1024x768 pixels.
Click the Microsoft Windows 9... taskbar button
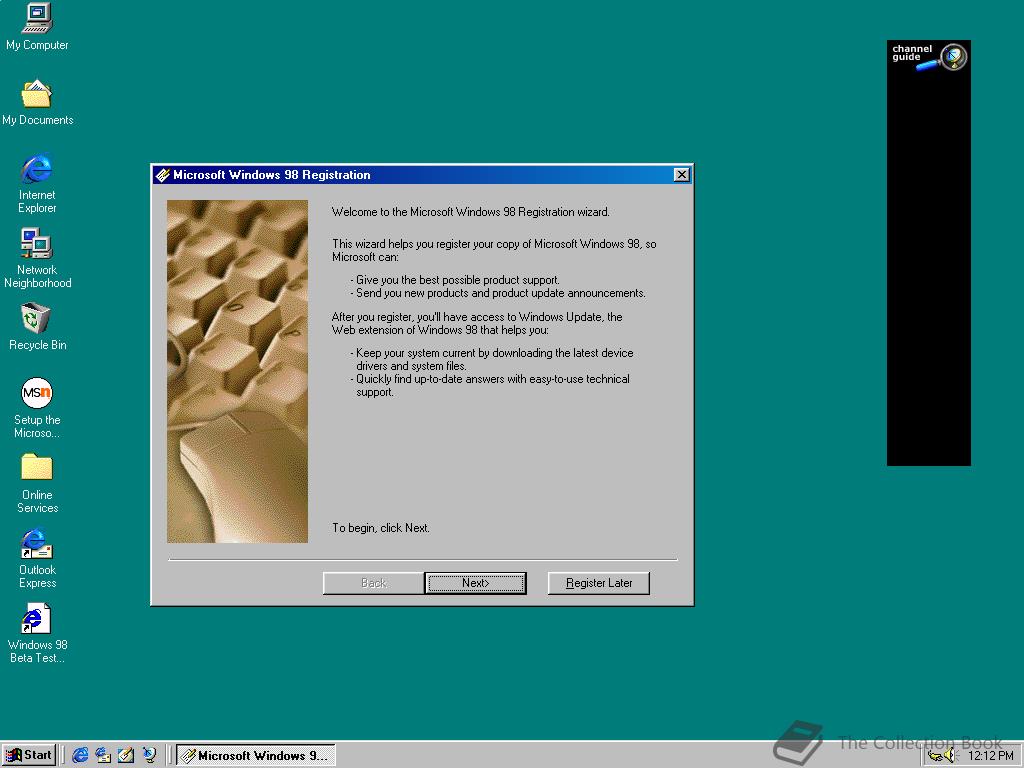coord(256,755)
